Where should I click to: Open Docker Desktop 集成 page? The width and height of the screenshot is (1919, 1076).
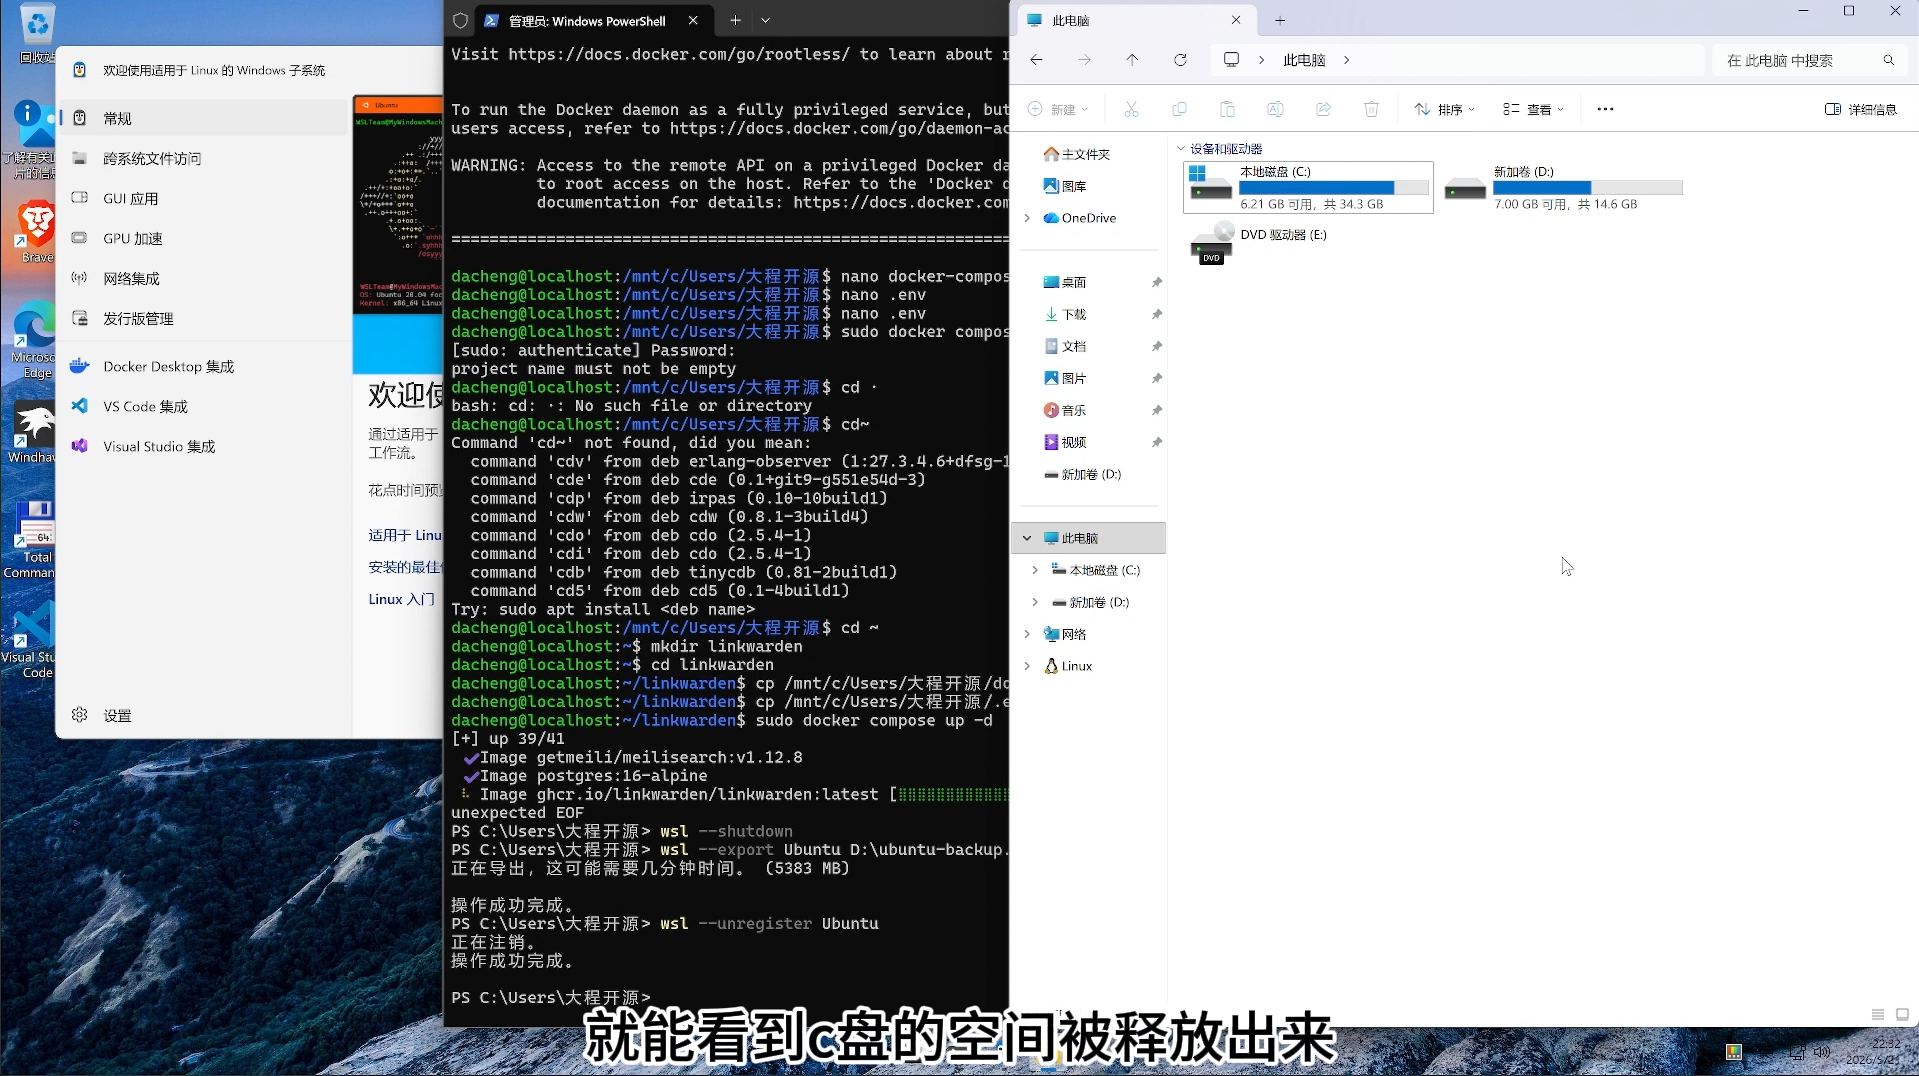204,366
